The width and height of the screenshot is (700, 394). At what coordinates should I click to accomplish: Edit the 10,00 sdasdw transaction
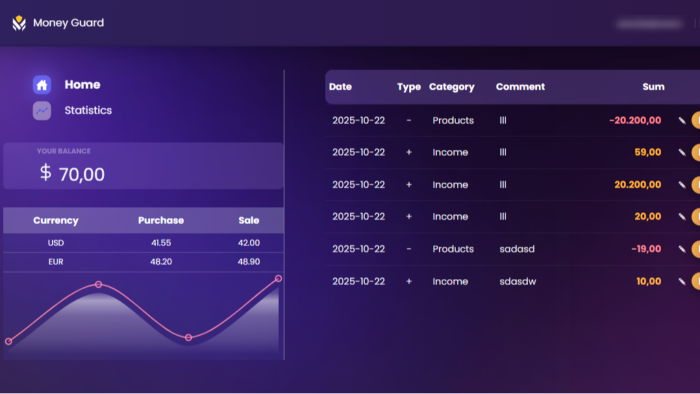pyautogui.click(x=682, y=282)
